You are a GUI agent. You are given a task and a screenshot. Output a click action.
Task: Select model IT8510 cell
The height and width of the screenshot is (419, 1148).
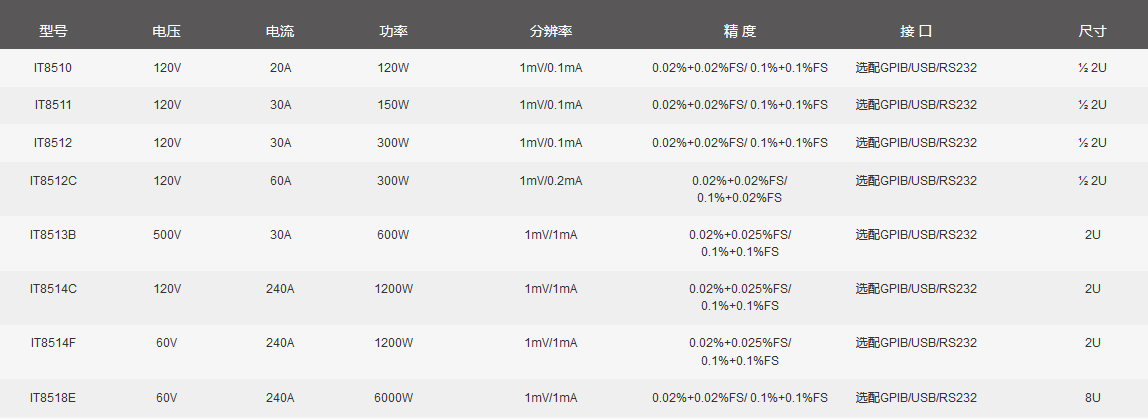tap(53, 68)
